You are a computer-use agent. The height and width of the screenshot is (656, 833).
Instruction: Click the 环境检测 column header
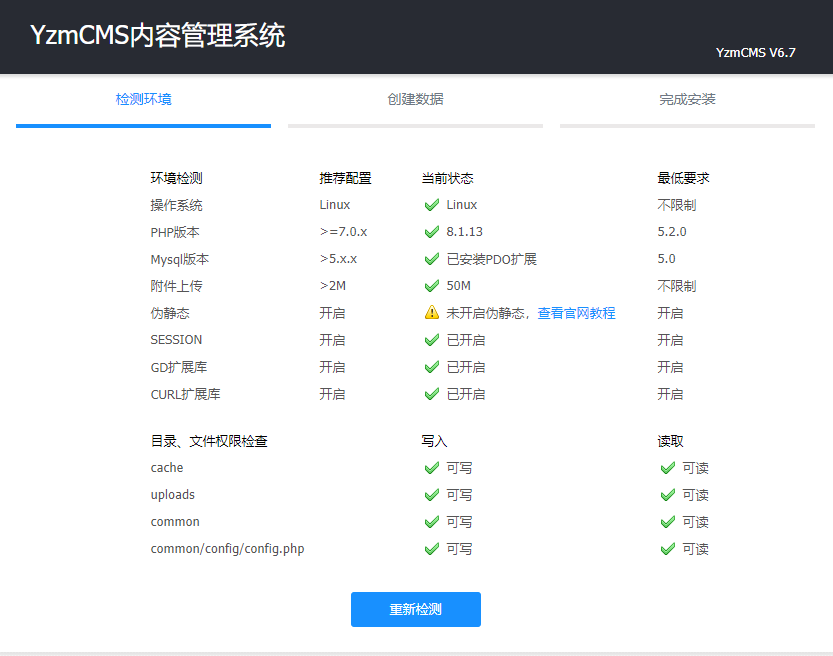[x=176, y=178]
